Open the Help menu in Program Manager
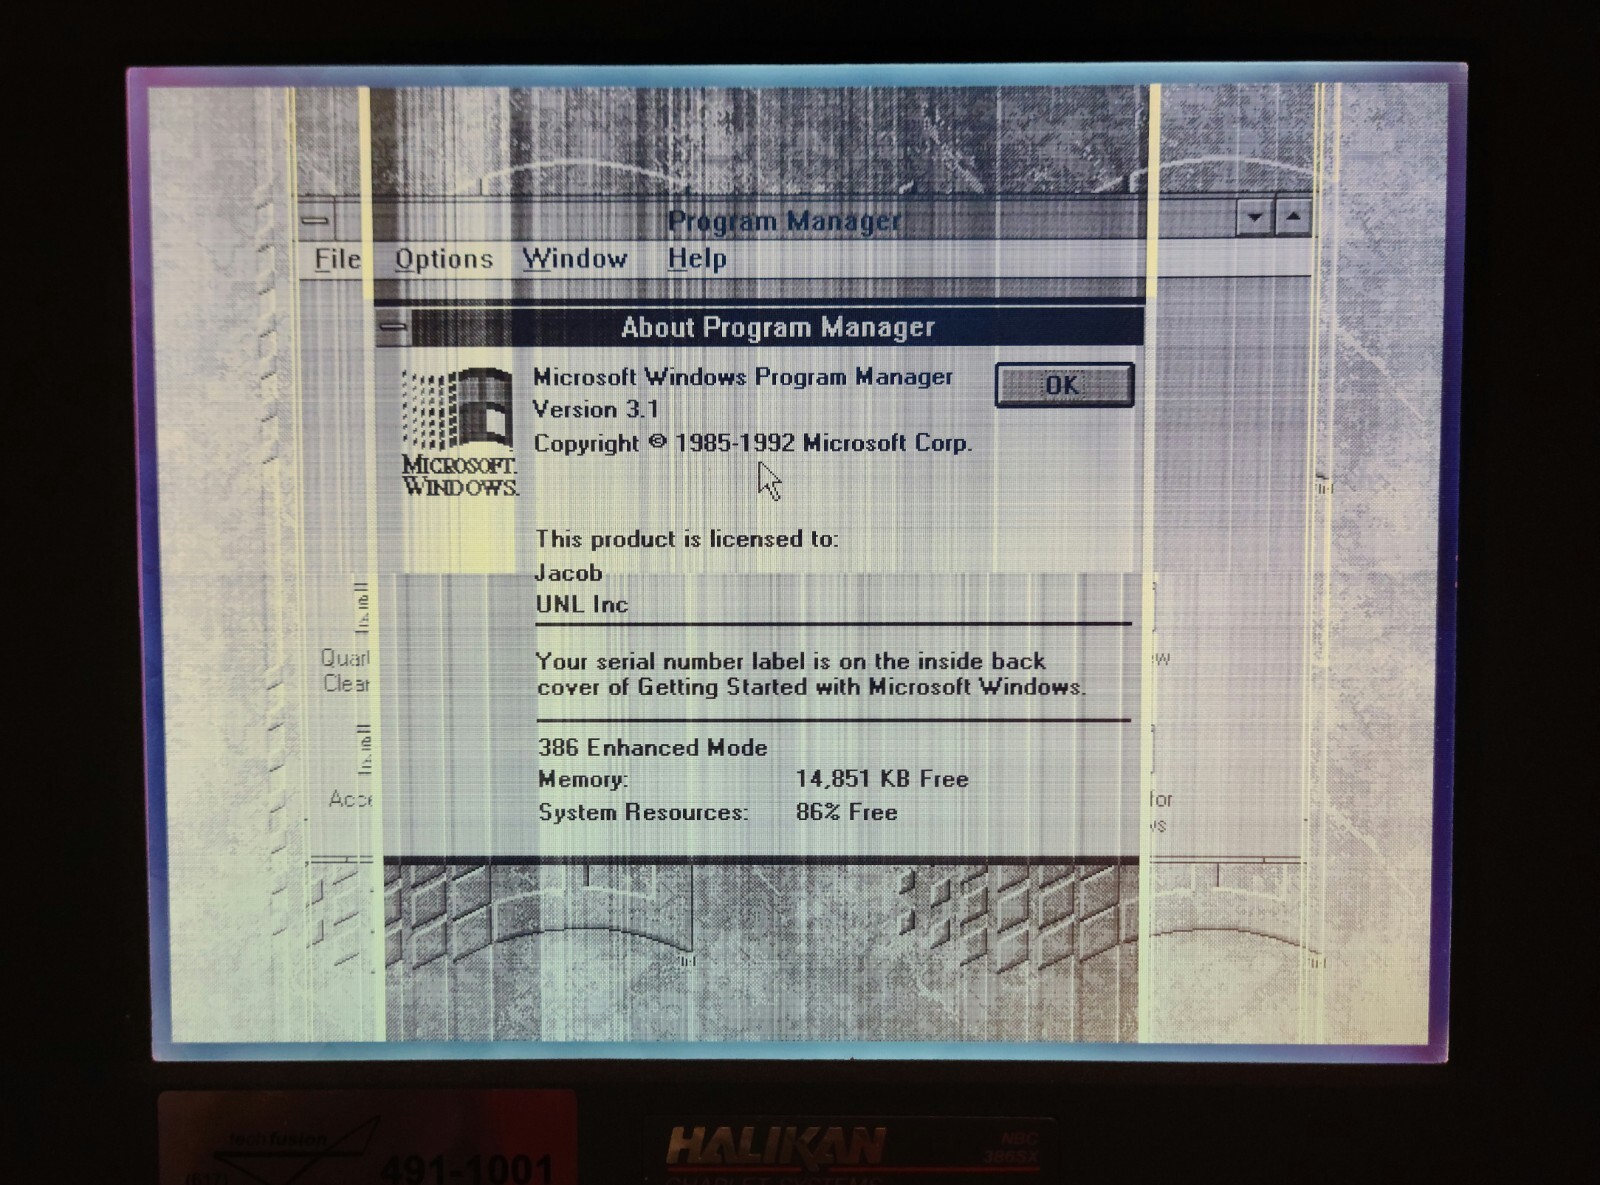 coord(697,259)
